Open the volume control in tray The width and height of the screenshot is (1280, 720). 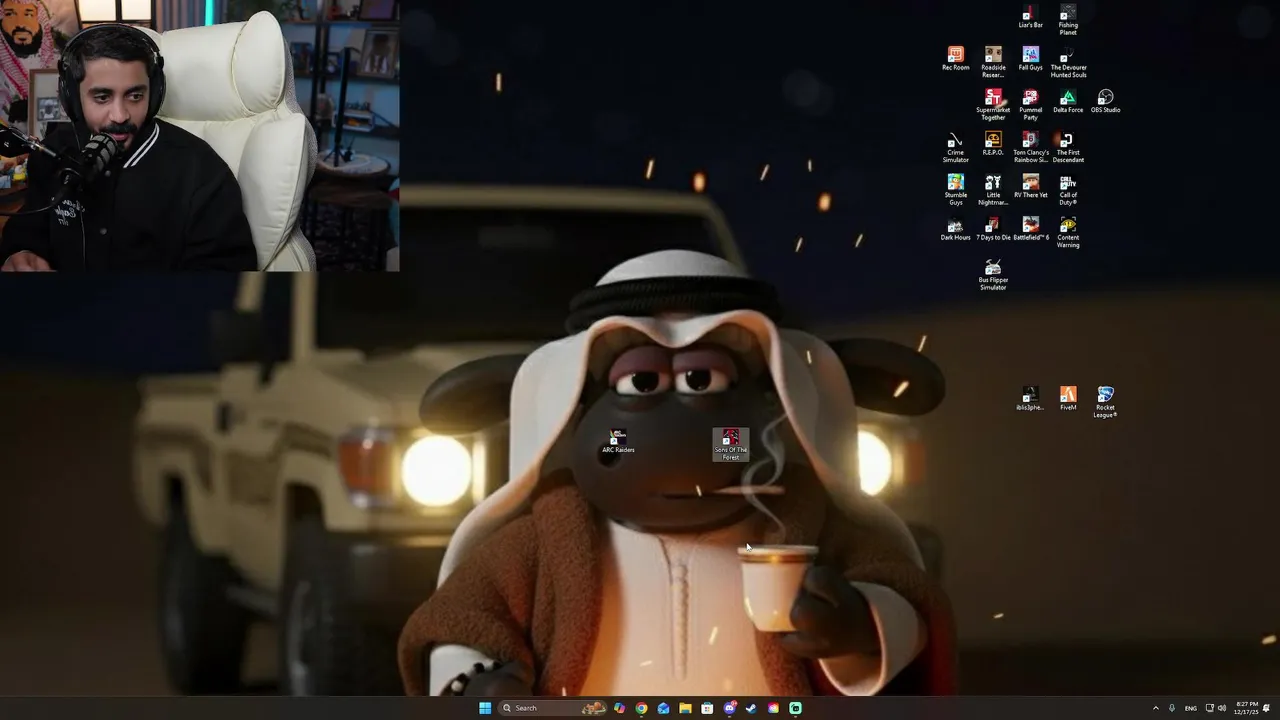[1222, 708]
